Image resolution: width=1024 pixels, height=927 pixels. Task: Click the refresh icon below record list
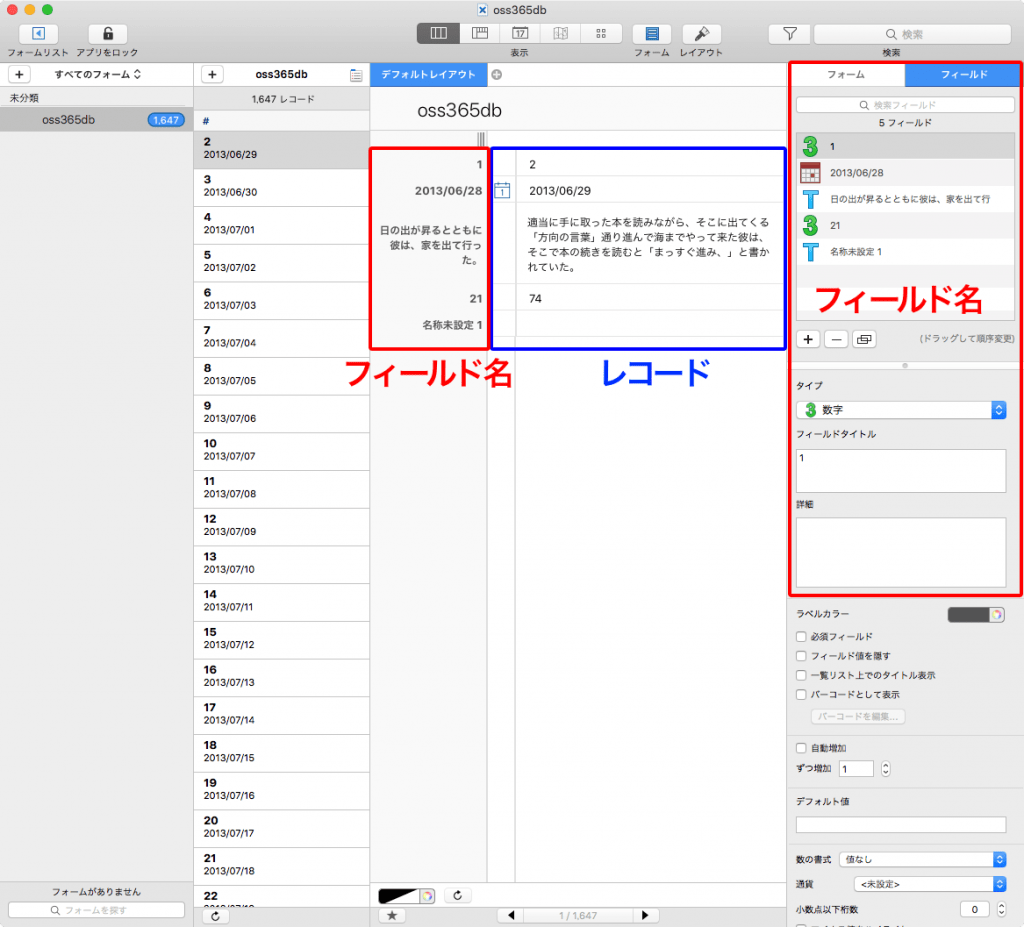[x=216, y=916]
